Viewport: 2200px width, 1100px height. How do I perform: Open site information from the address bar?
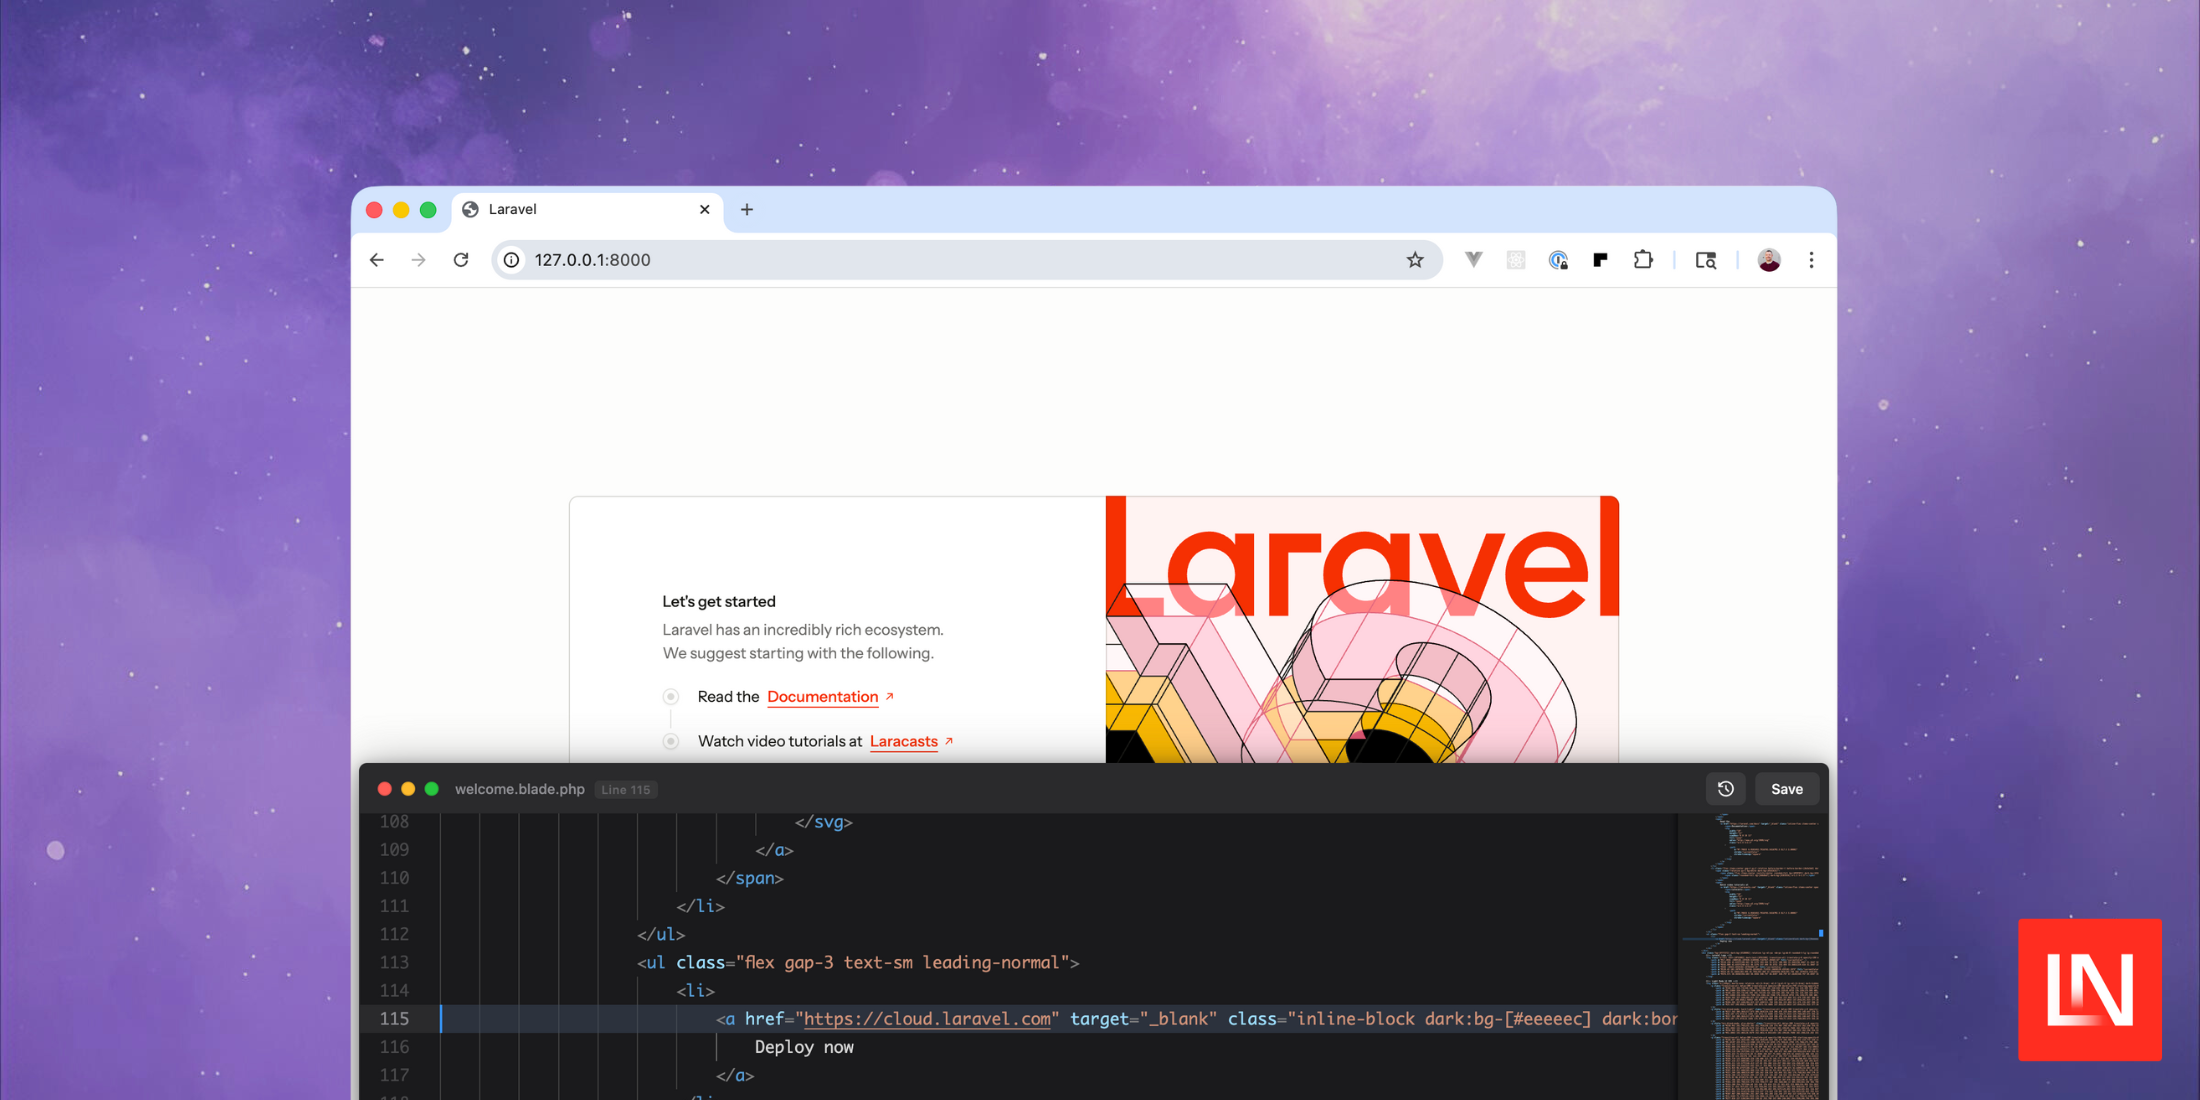pos(511,259)
